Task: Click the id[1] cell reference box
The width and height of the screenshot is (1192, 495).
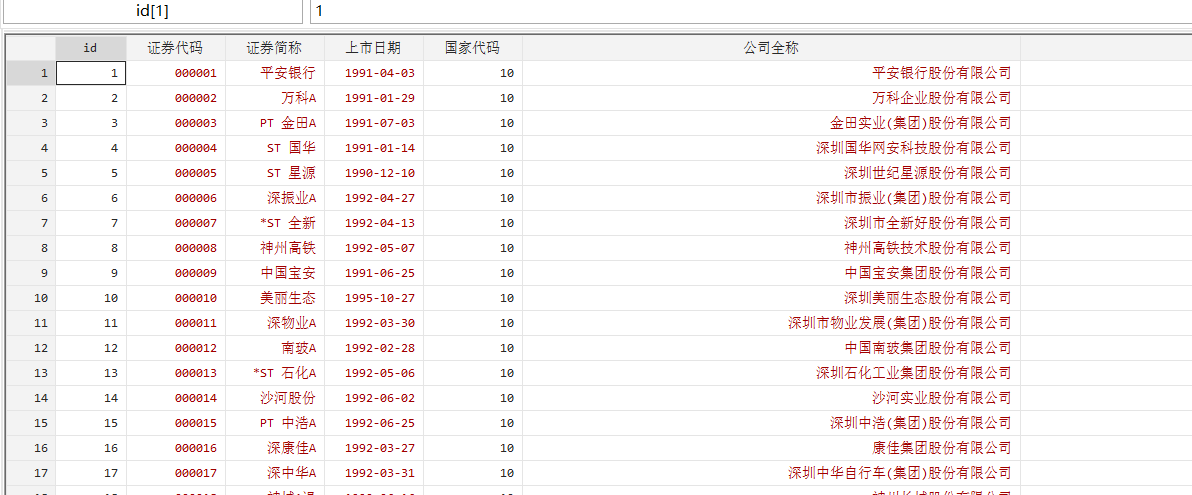Action: [x=153, y=11]
